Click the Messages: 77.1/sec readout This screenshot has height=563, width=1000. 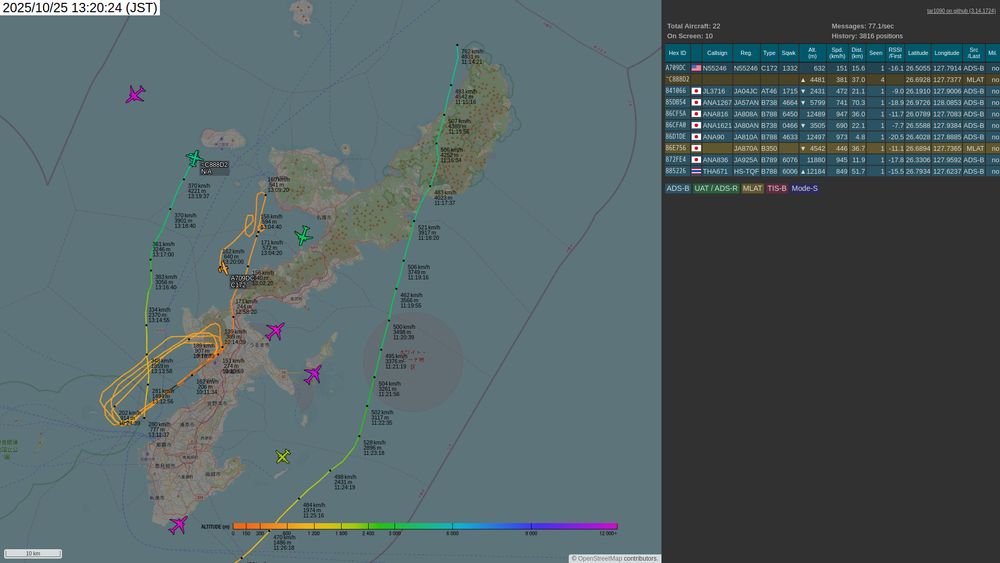(x=862, y=26)
